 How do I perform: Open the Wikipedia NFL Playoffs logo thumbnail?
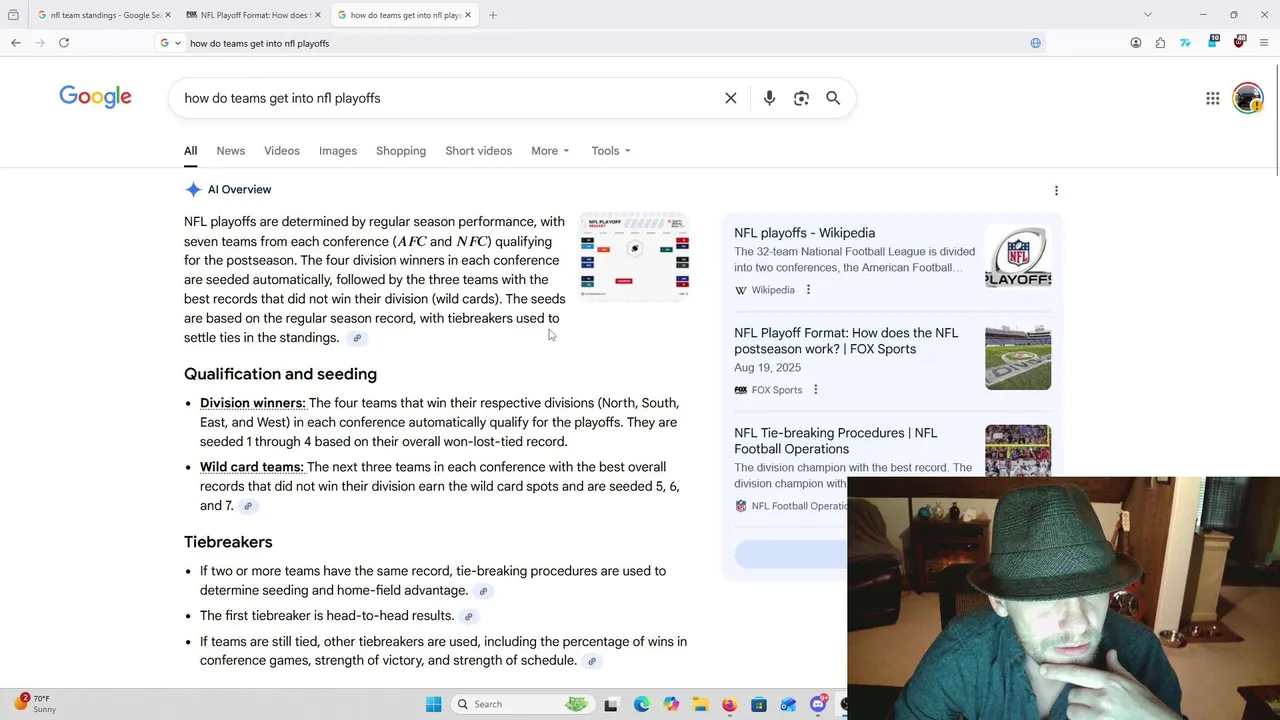coord(1018,257)
